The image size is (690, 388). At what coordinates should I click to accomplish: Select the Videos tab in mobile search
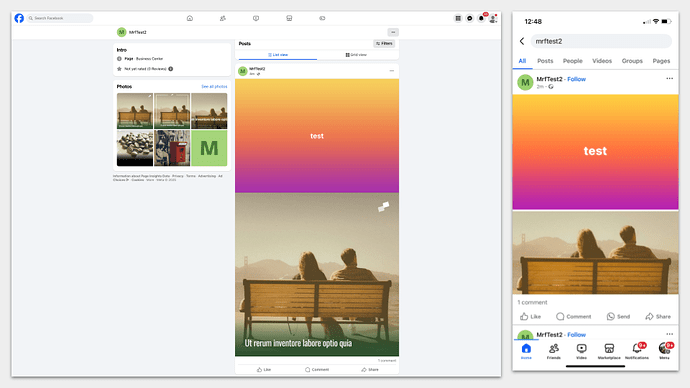pyautogui.click(x=602, y=61)
